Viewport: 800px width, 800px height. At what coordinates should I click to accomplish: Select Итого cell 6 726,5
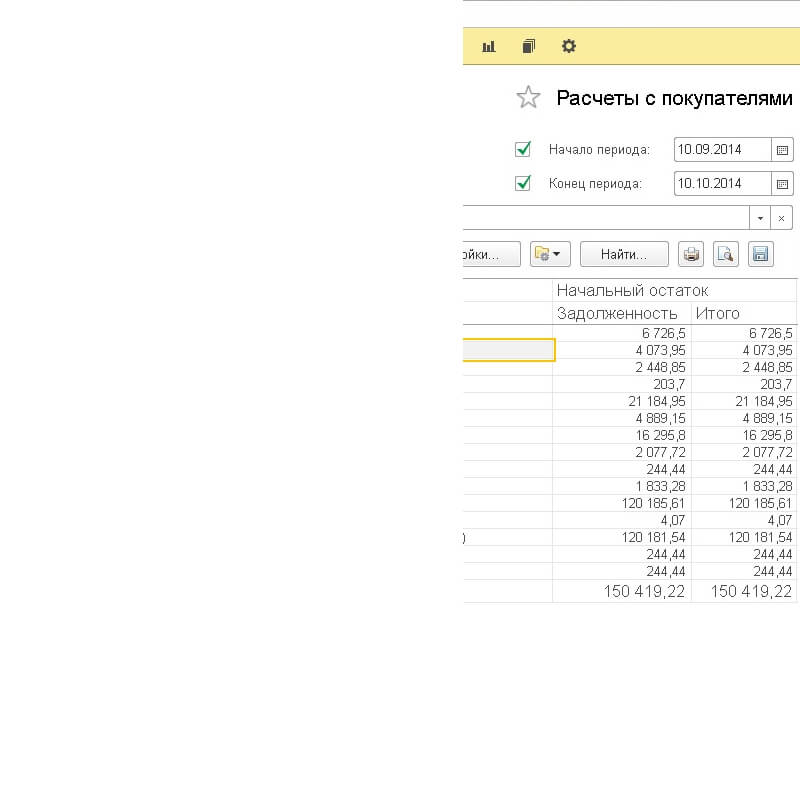(744, 333)
